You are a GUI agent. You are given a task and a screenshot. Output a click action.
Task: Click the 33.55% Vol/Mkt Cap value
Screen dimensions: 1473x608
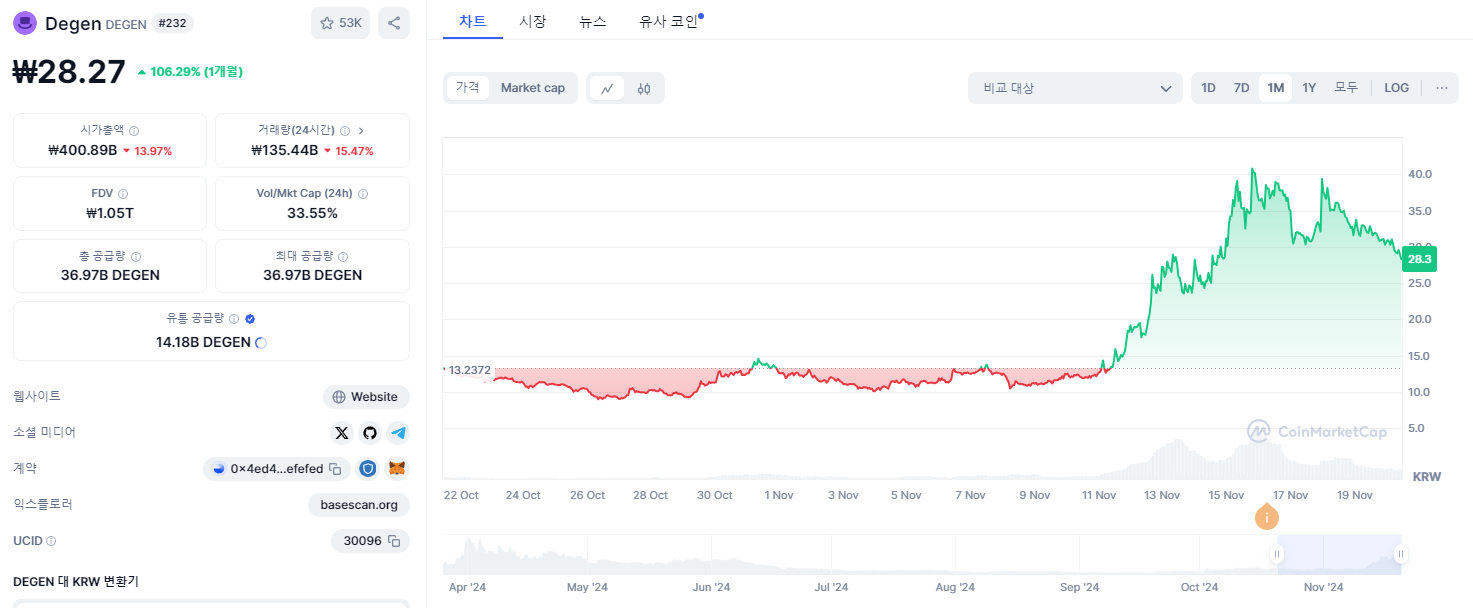coord(312,213)
